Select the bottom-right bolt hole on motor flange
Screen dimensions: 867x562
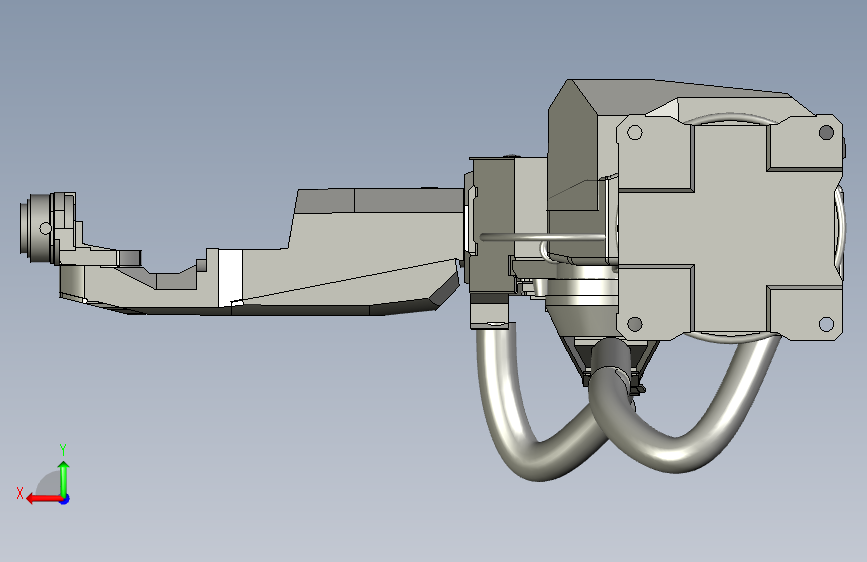click(x=826, y=324)
